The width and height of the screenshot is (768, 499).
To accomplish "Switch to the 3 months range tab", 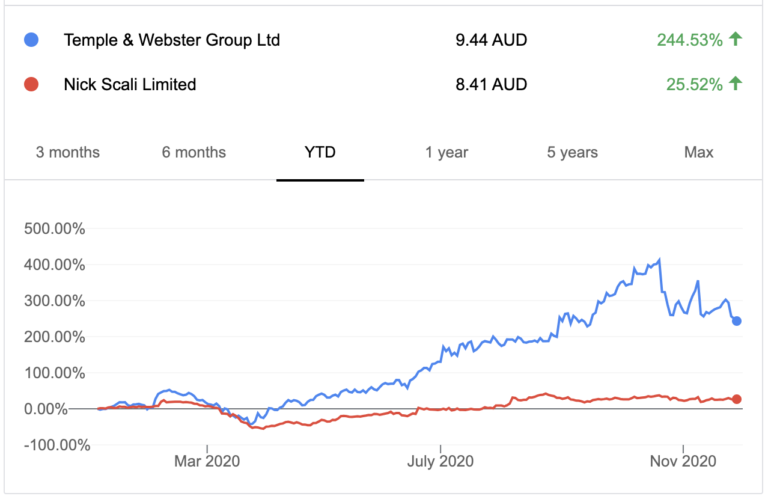I will pyautogui.click(x=68, y=153).
